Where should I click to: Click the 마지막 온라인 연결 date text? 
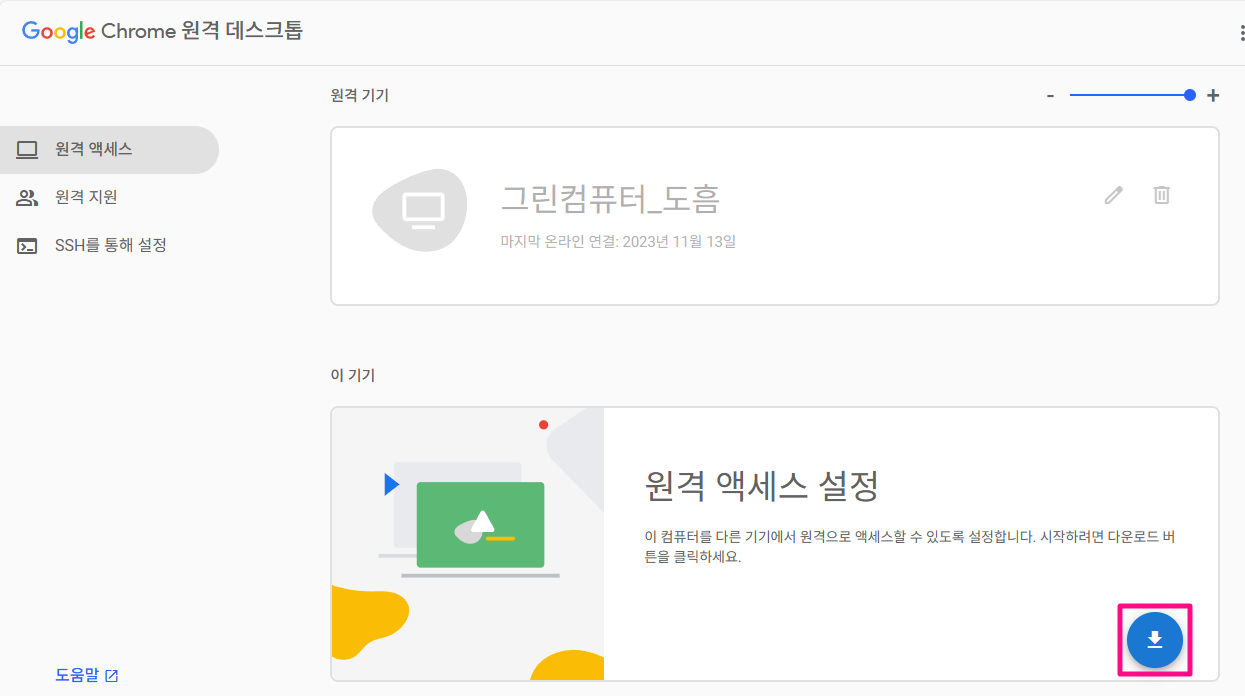click(618, 242)
